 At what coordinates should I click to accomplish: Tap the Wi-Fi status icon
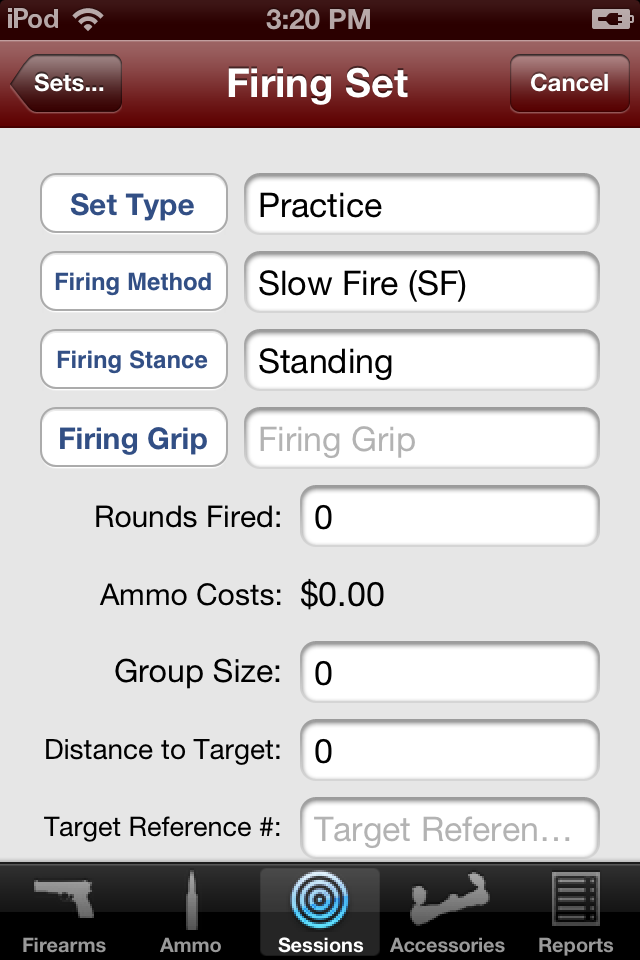tap(88, 19)
